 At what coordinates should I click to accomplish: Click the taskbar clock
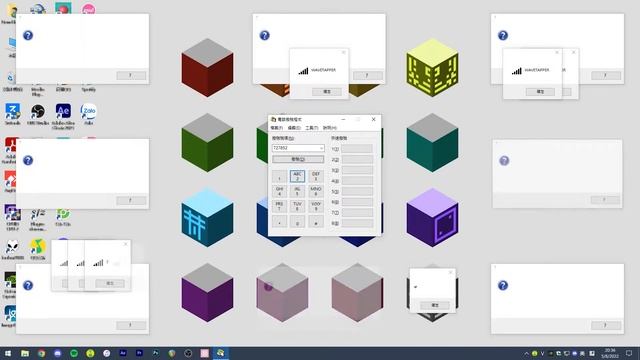[x=611, y=353]
